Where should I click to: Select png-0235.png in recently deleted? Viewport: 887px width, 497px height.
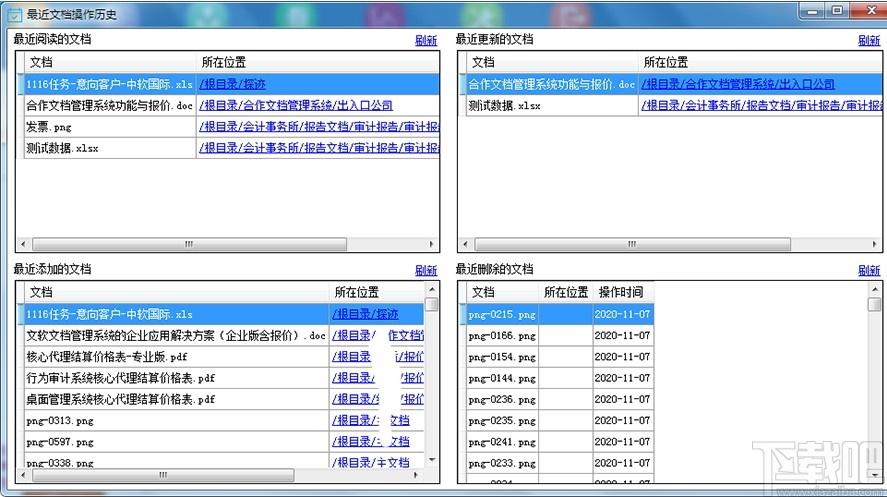click(502, 421)
